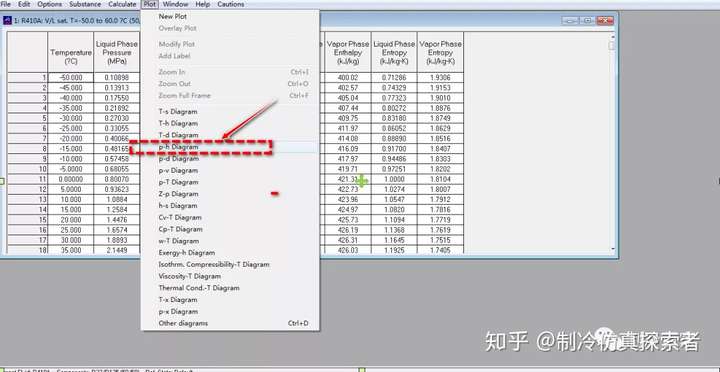Click the temperature cell -25.000
This screenshot has width=720, height=372.
coord(71,128)
